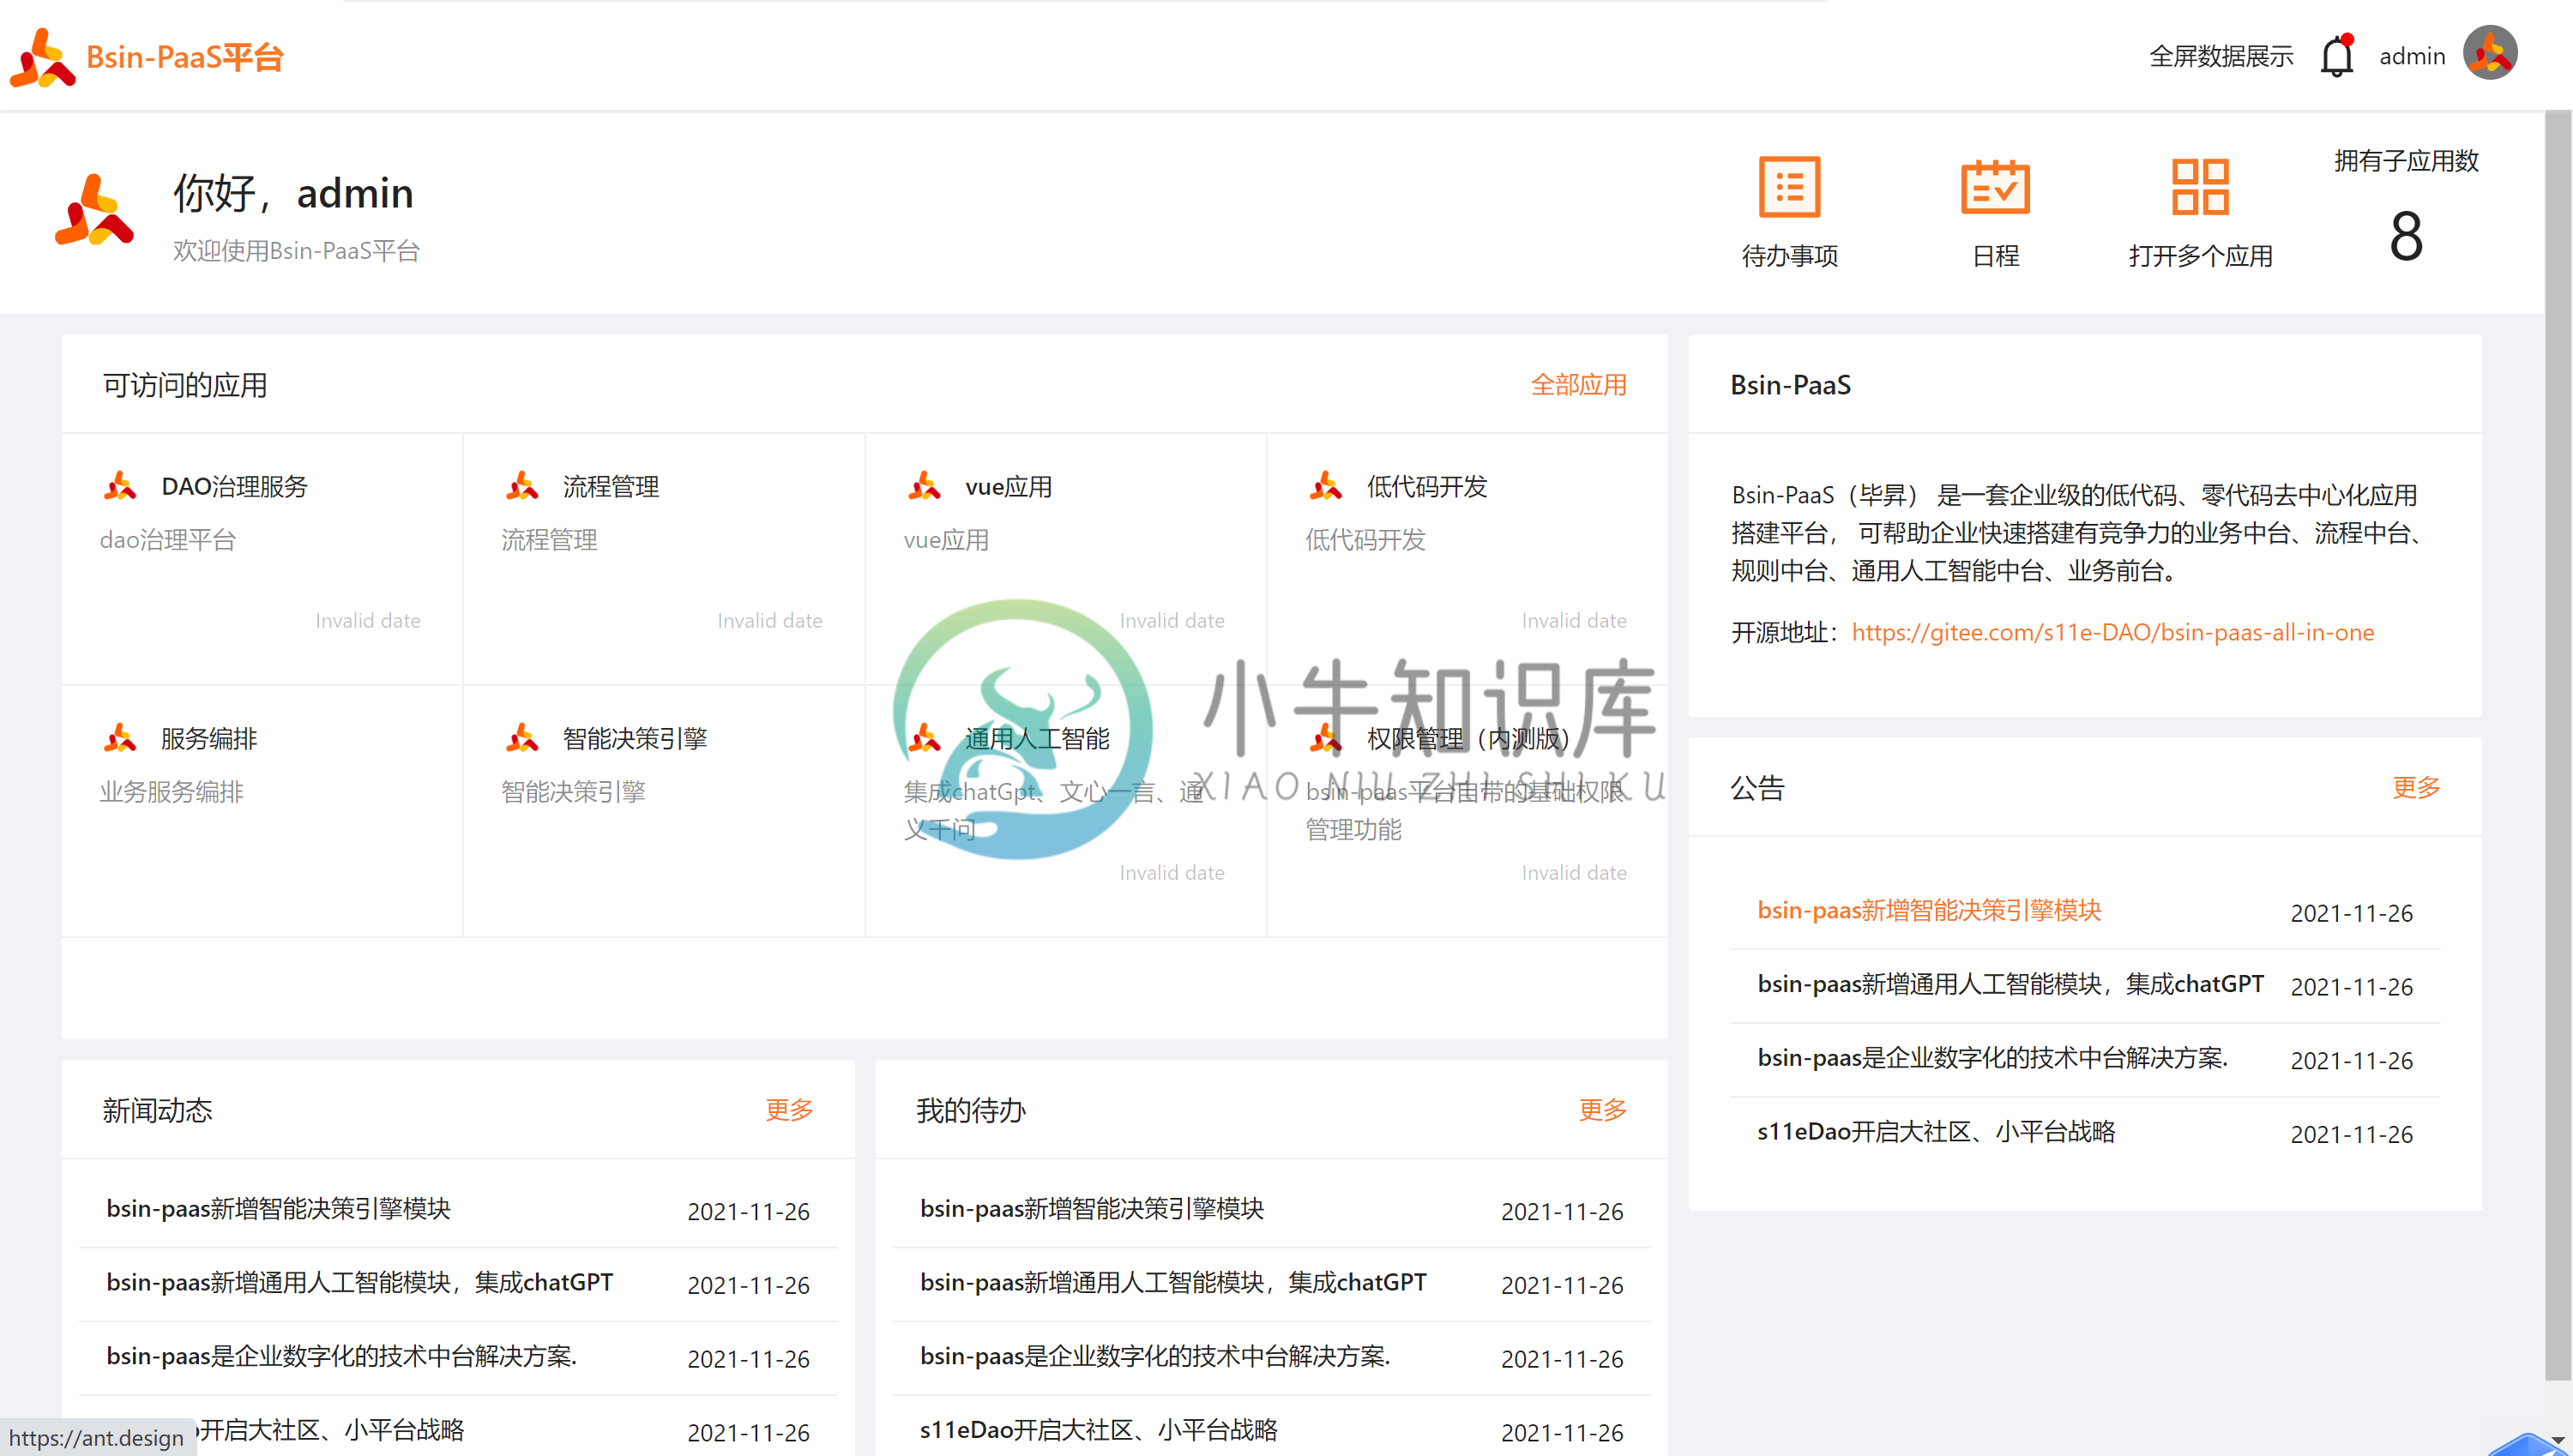
Task: Click the 低代码开发 app icon
Action: (1326, 486)
